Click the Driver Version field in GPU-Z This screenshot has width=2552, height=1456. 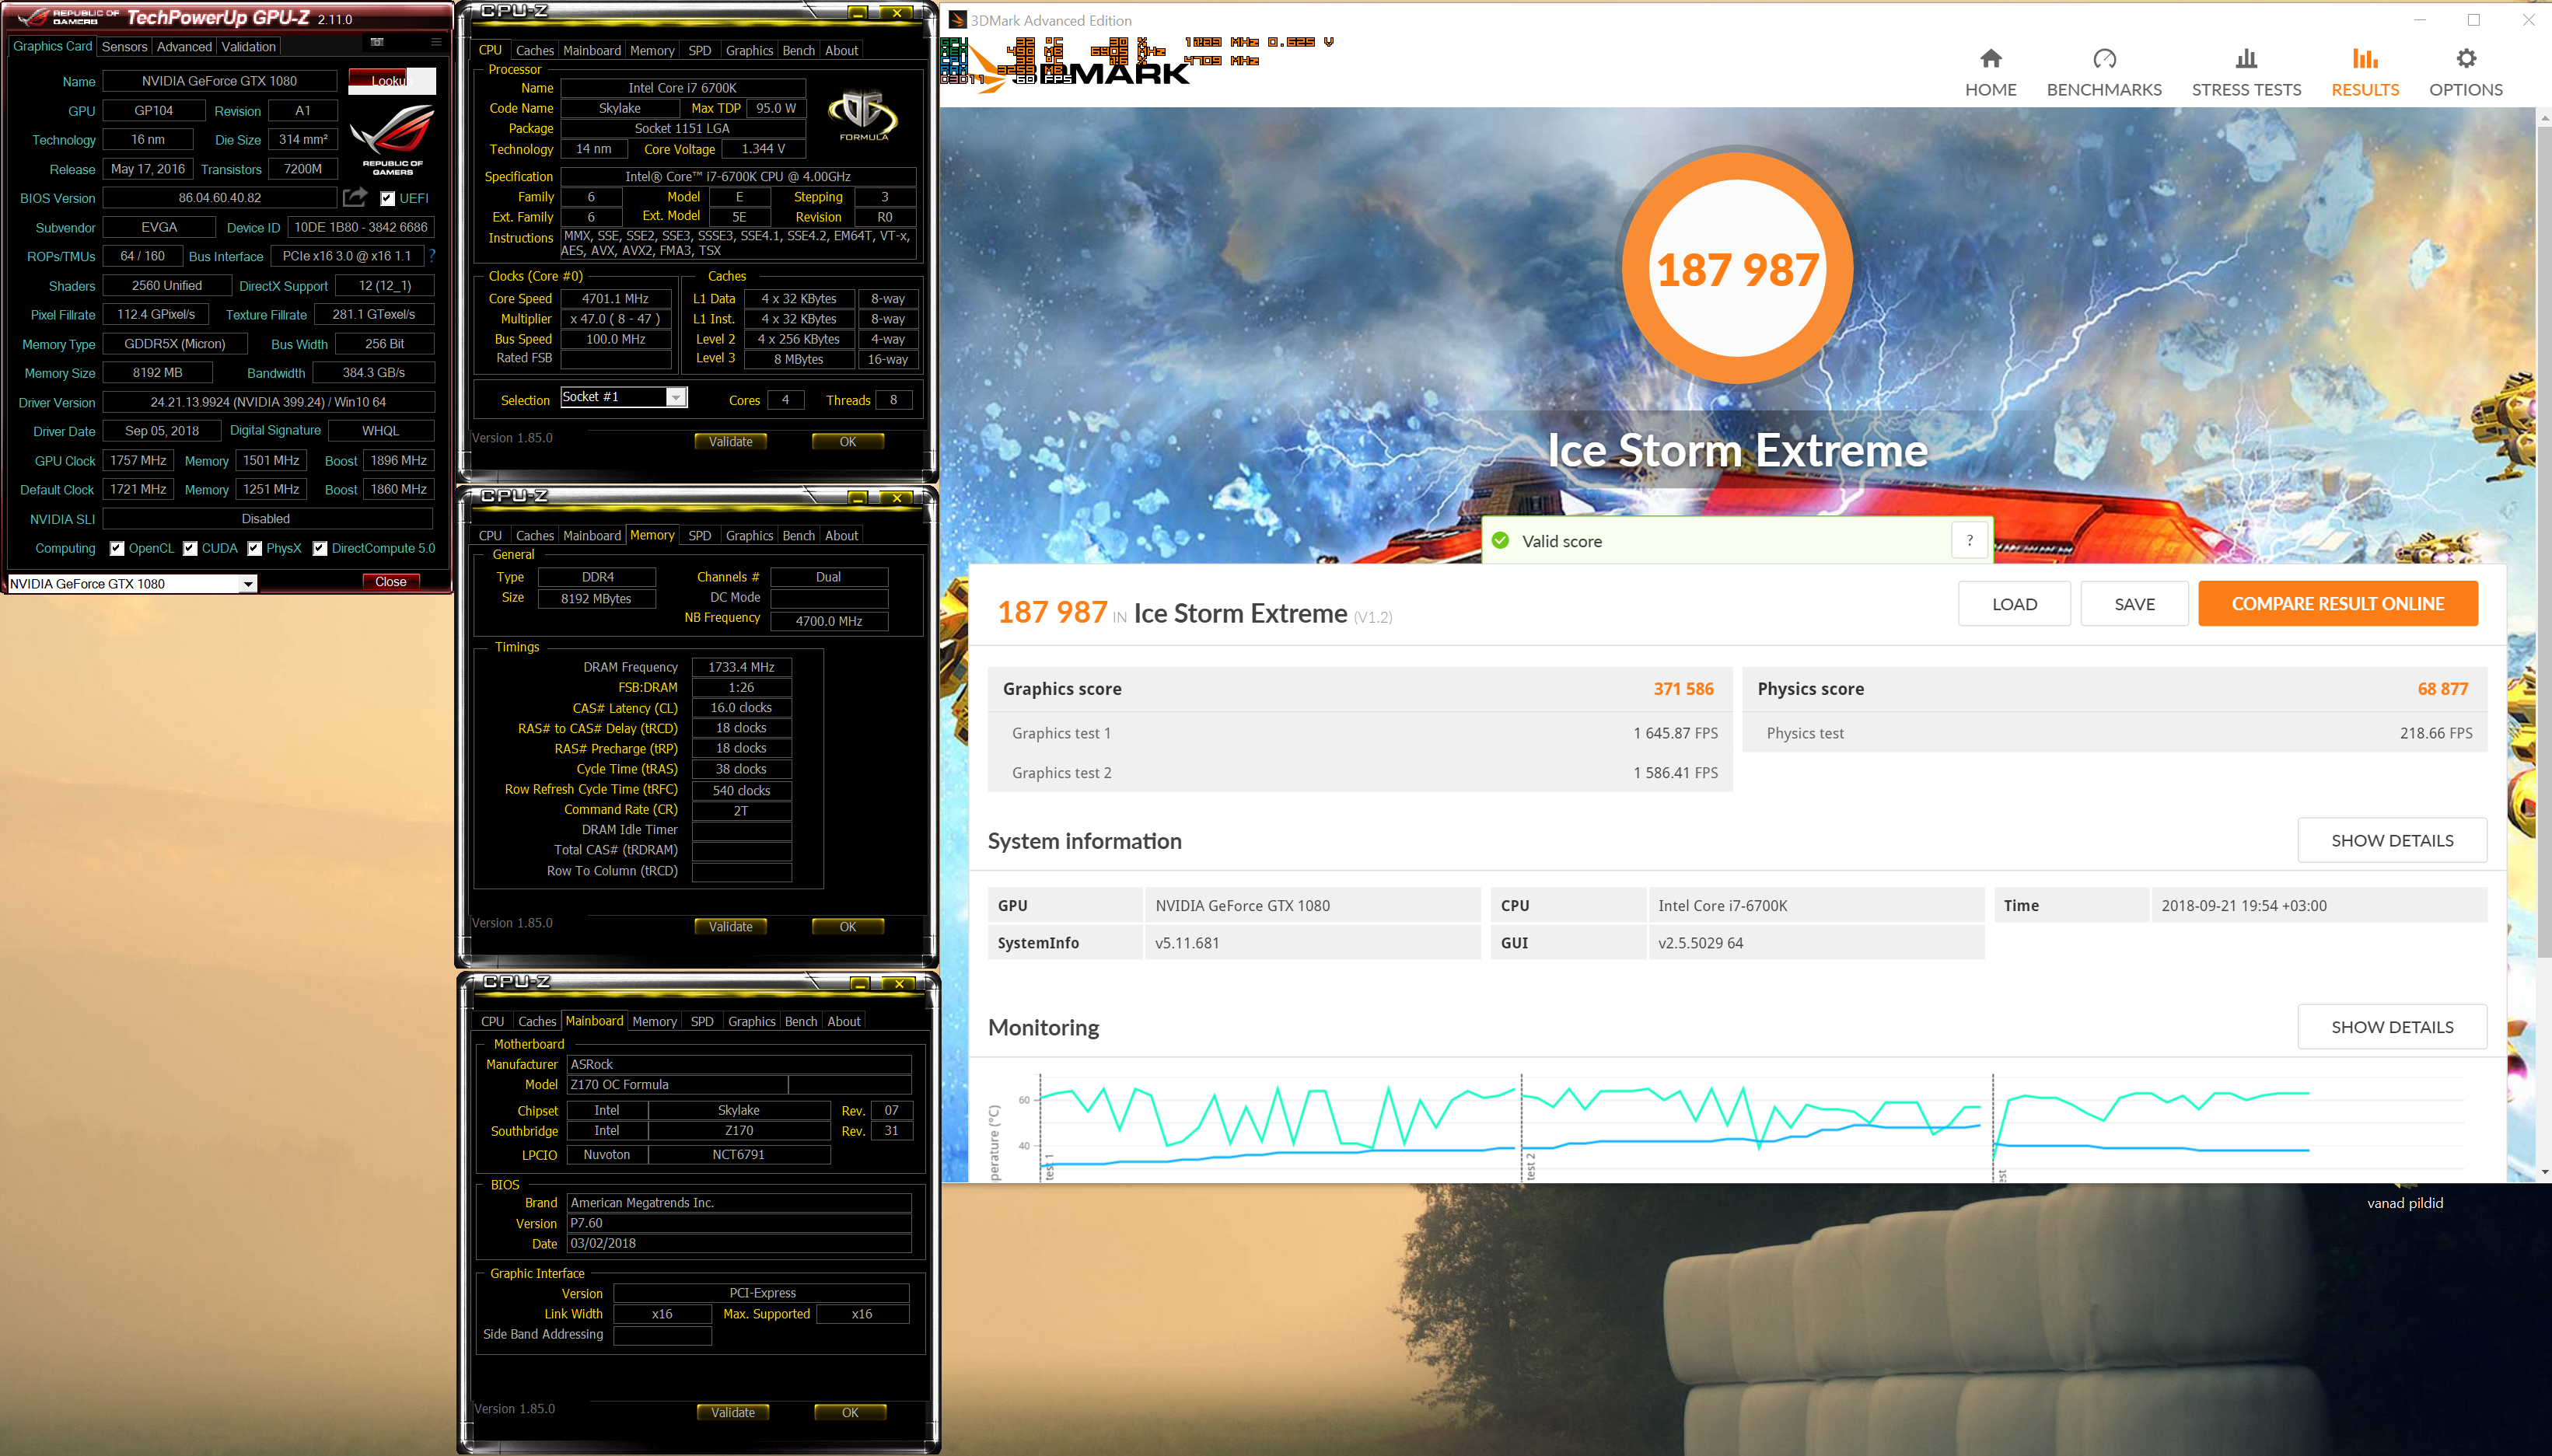(269, 402)
